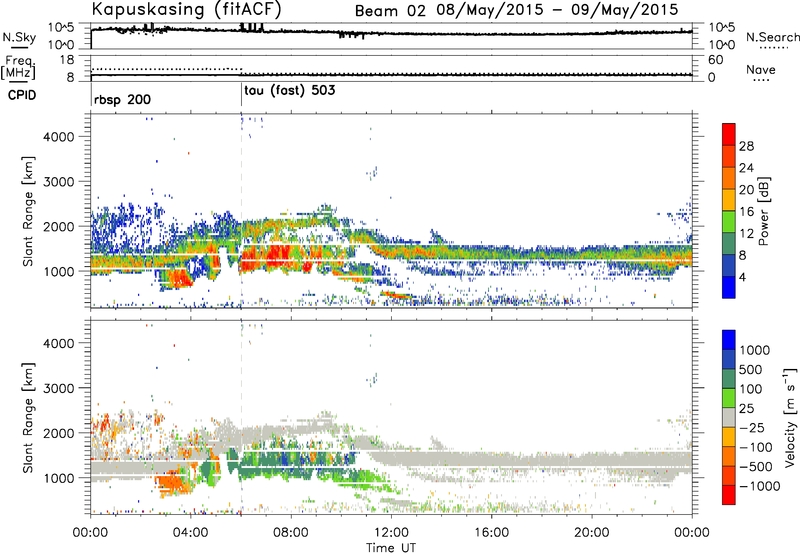Image resolution: width=800 pixels, height=554 pixels.
Task: Click the 16 label on power colorbar
Action: [x=746, y=212]
